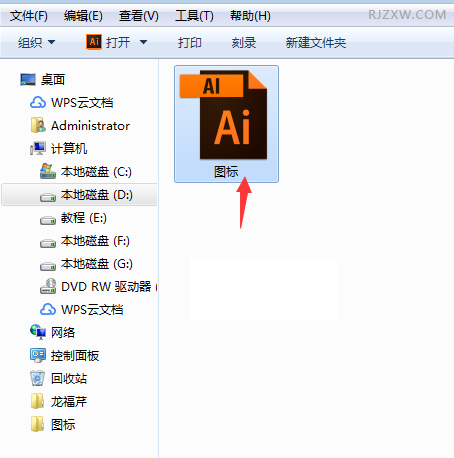454x458 pixels.
Task: Click the 计算机 computer icon
Action: coord(38,149)
